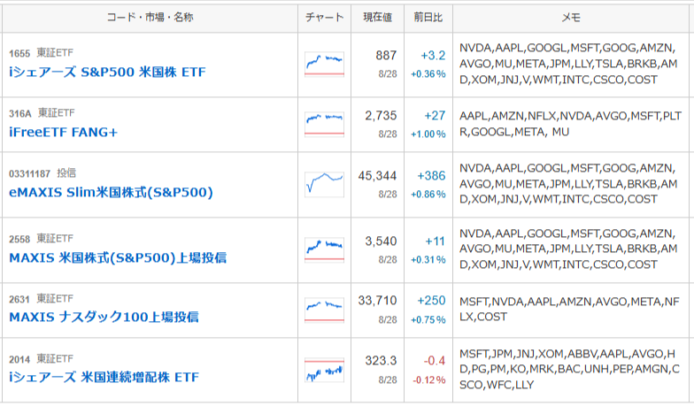Click the メモ column header
Viewport: 694px width, 406px height.
click(x=571, y=17)
